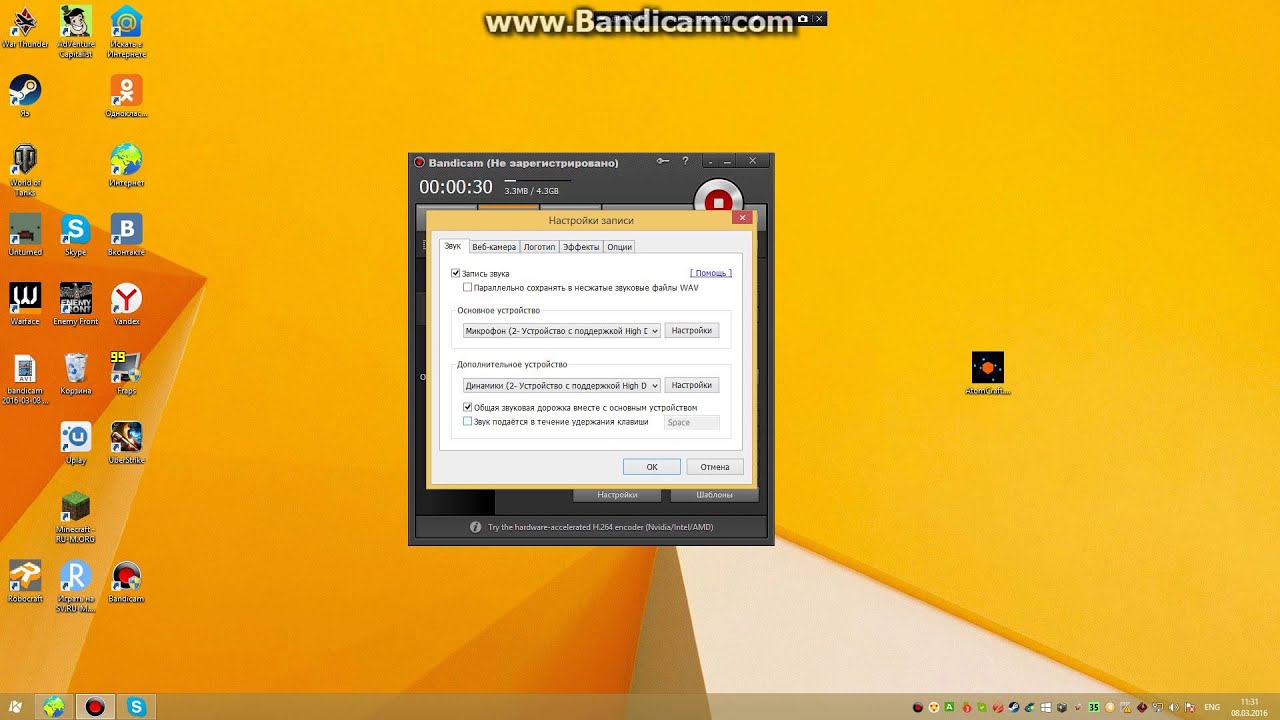Launch the Warface shortcut
The width and height of the screenshot is (1280, 720).
tap(25, 304)
